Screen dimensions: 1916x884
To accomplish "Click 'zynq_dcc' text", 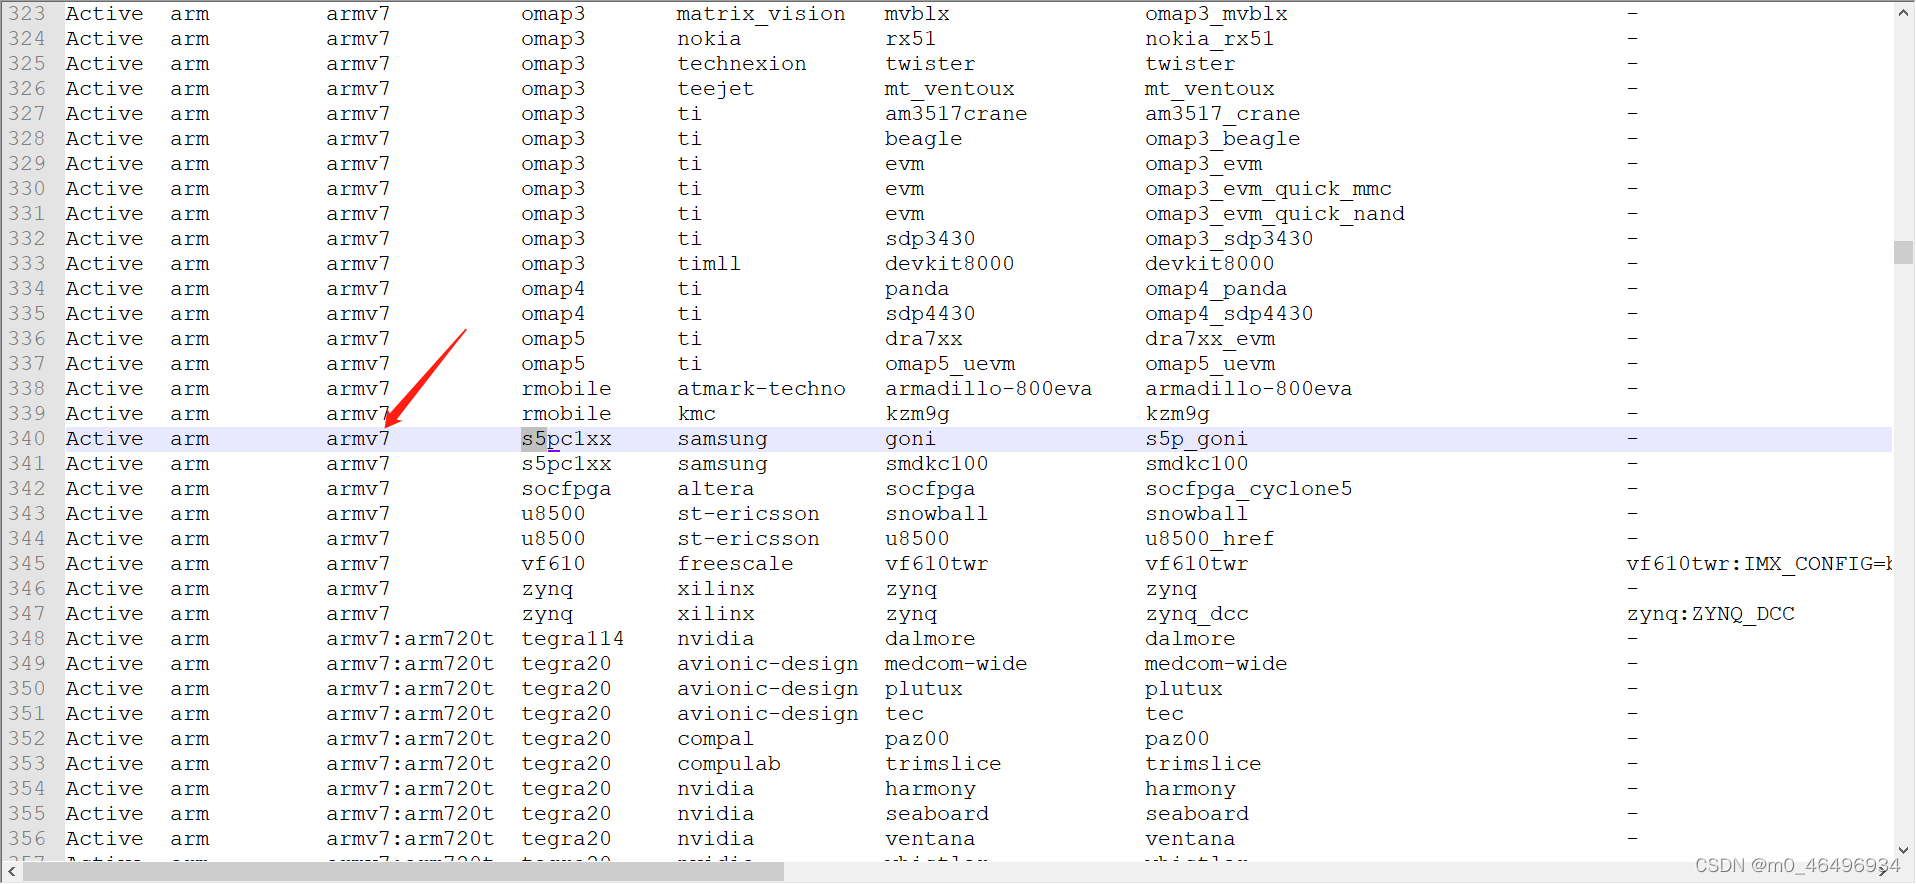I will pos(1196,614).
